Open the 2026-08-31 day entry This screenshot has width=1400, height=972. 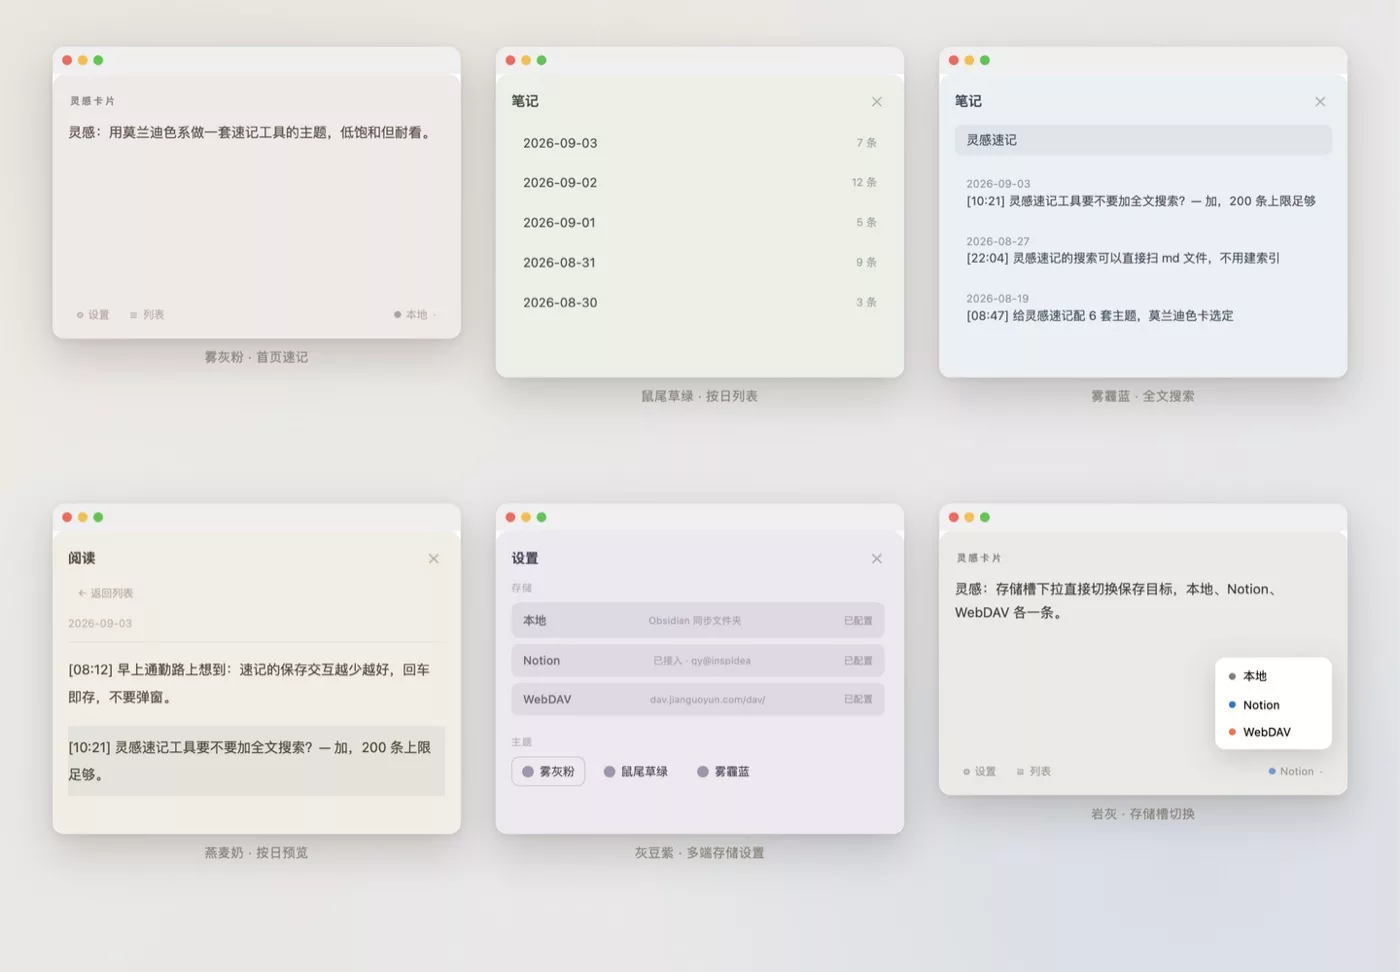coord(699,263)
